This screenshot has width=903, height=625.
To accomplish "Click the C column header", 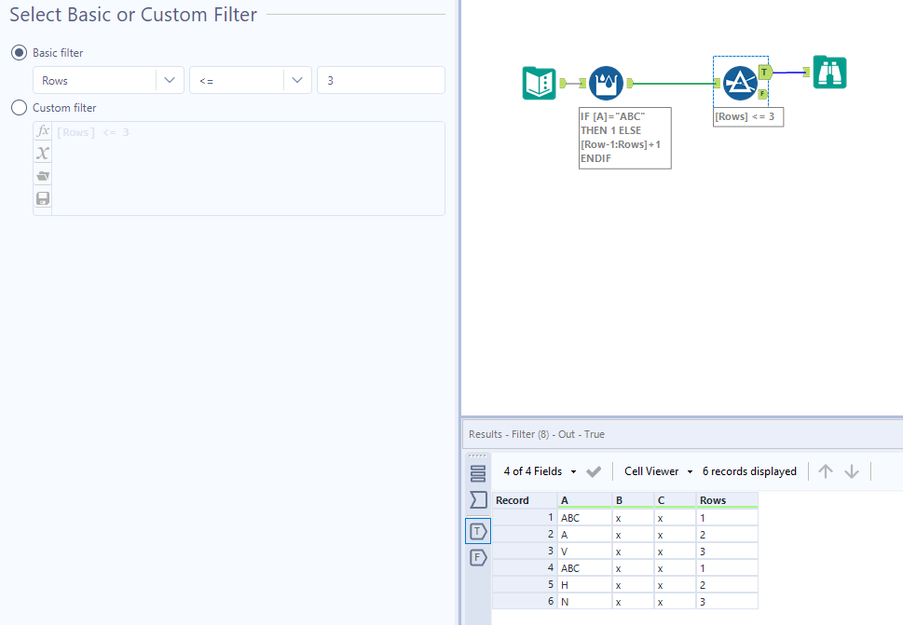I will [x=674, y=500].
